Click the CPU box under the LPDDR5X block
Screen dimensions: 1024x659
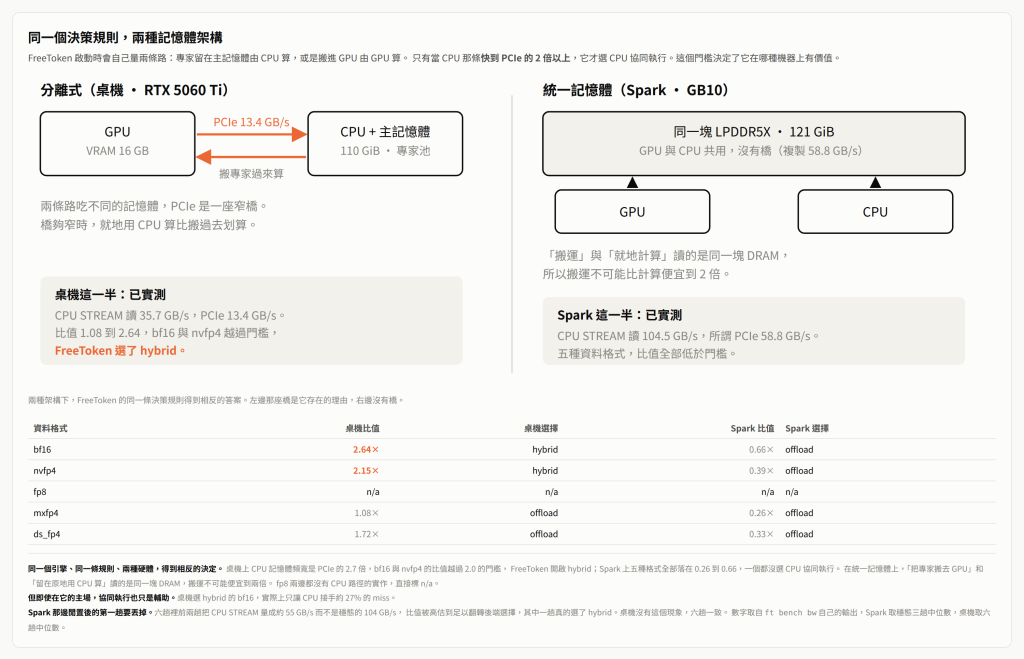[x=875, y=212]
